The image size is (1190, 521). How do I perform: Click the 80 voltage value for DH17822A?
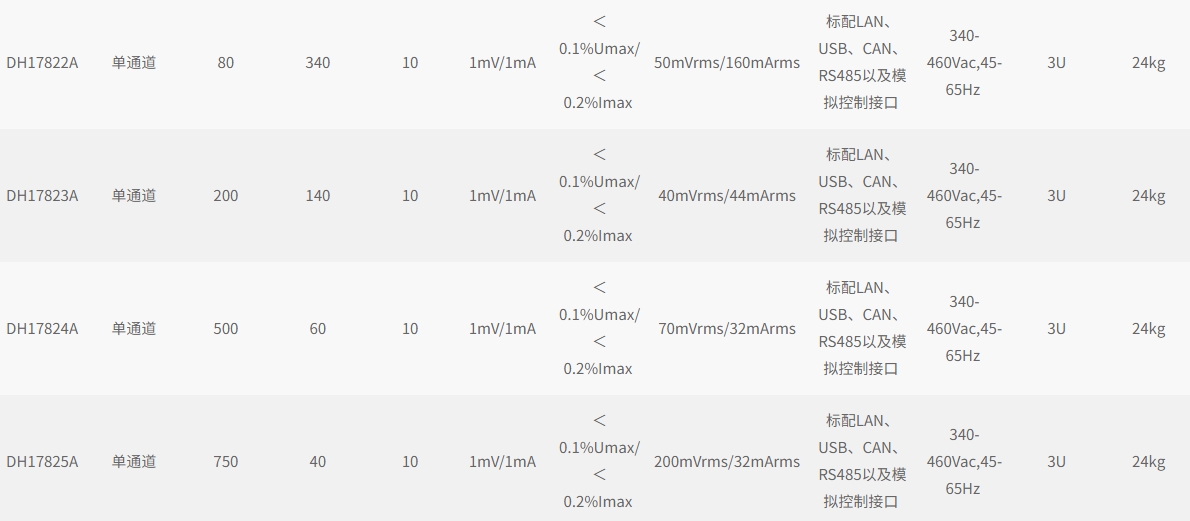(x=225, y=62)
